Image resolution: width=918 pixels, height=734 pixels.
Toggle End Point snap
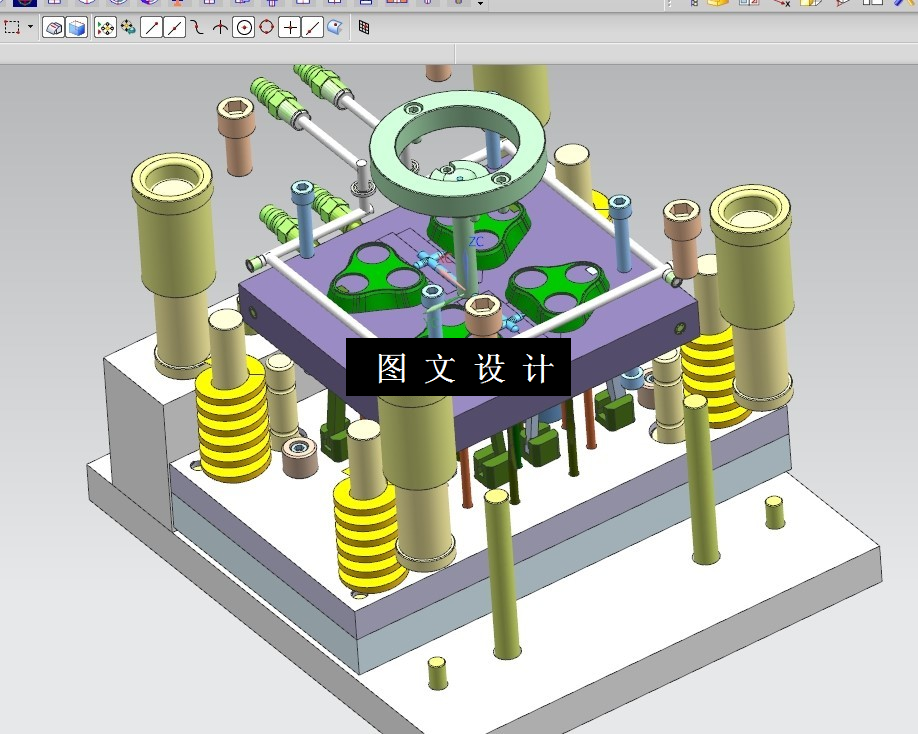(152, 28)
